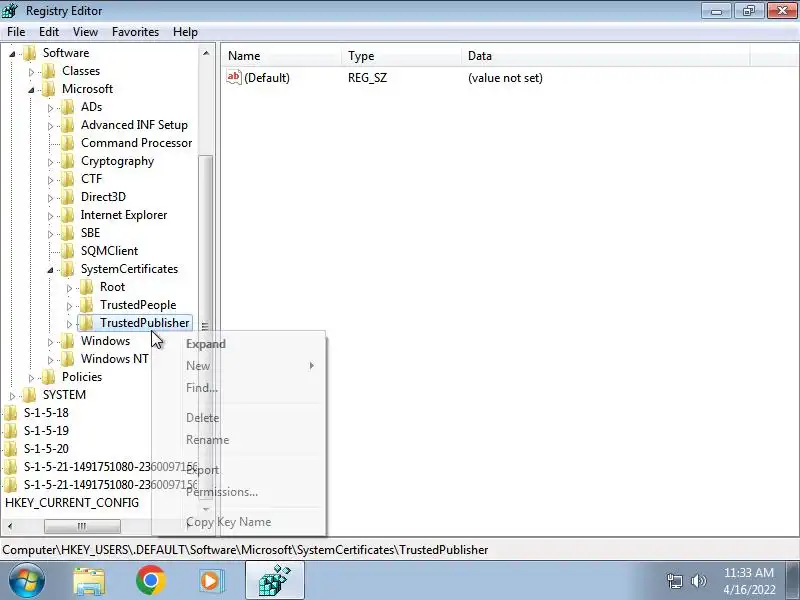Viewport: 800px width, 600px height.
Task: Open the Windows Start orb
Action: point(27,581)
